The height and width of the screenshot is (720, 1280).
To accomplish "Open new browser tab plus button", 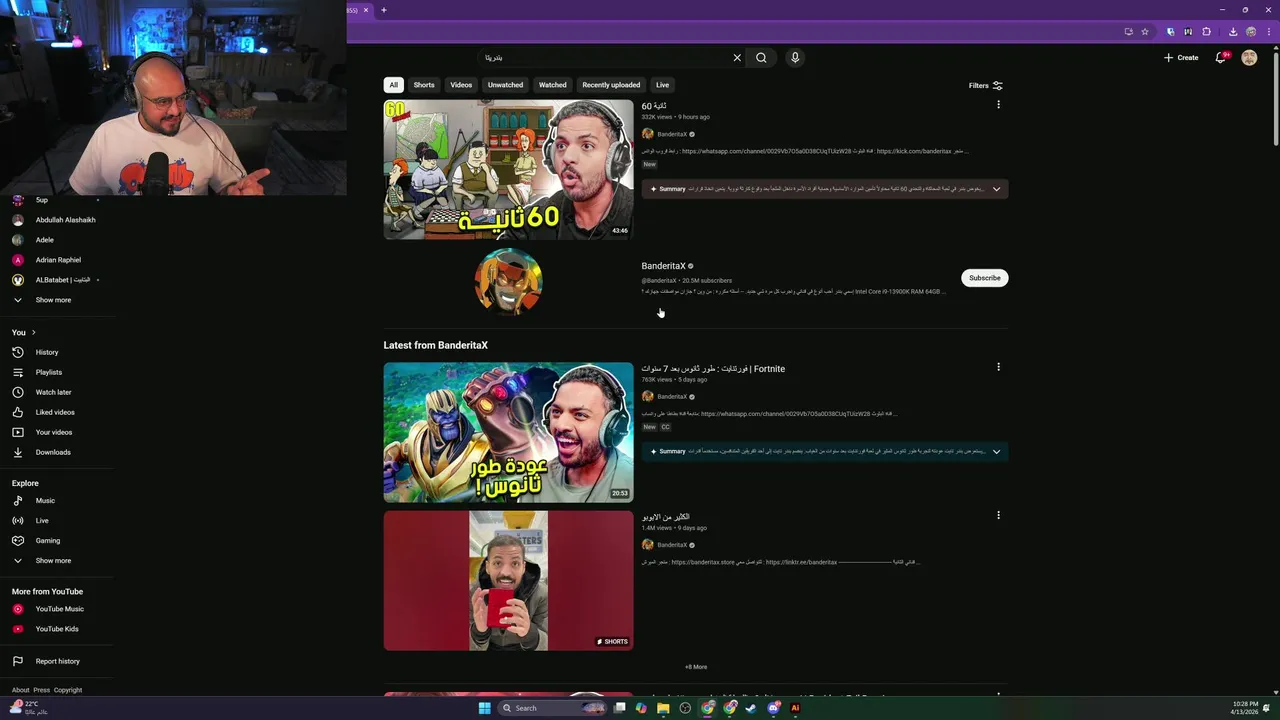I will coord(384,10).
